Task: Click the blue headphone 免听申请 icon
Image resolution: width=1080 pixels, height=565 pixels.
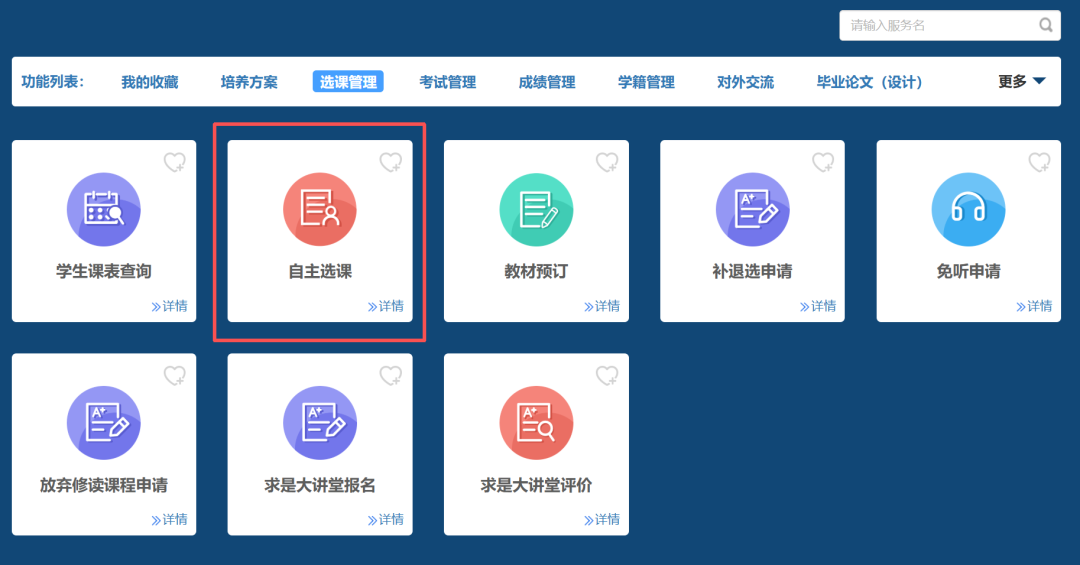Action: 968,209
